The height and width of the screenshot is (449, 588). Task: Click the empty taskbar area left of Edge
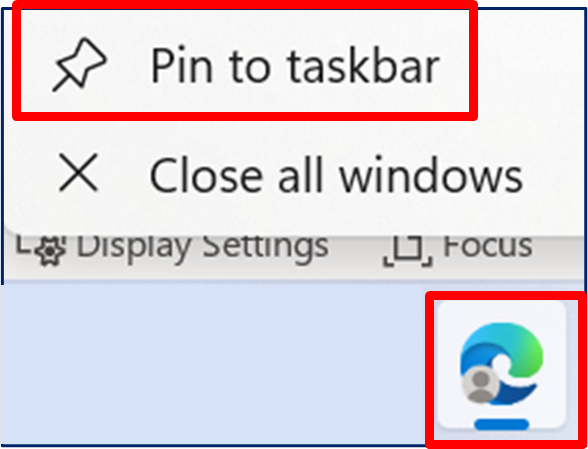click(214, 364)
